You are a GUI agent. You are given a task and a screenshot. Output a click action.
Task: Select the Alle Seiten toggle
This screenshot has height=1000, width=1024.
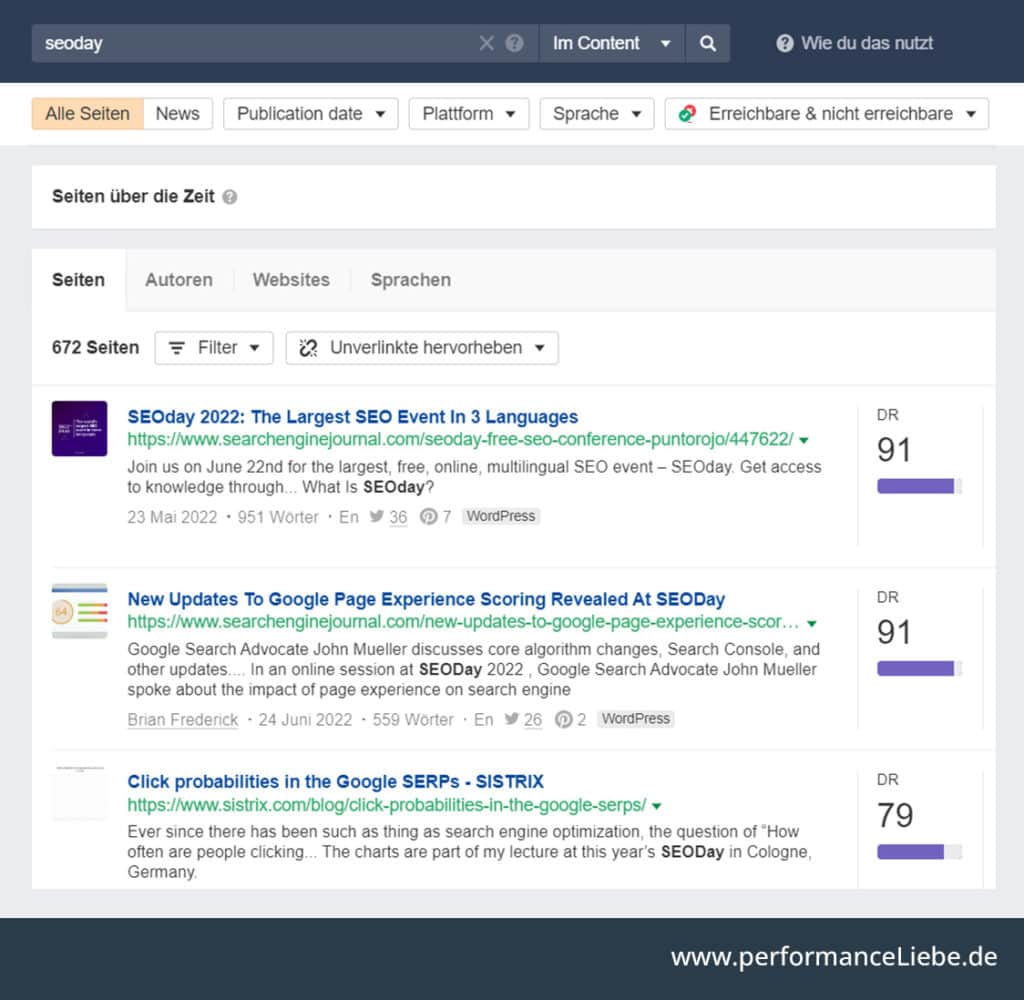[x=88, y=114]
